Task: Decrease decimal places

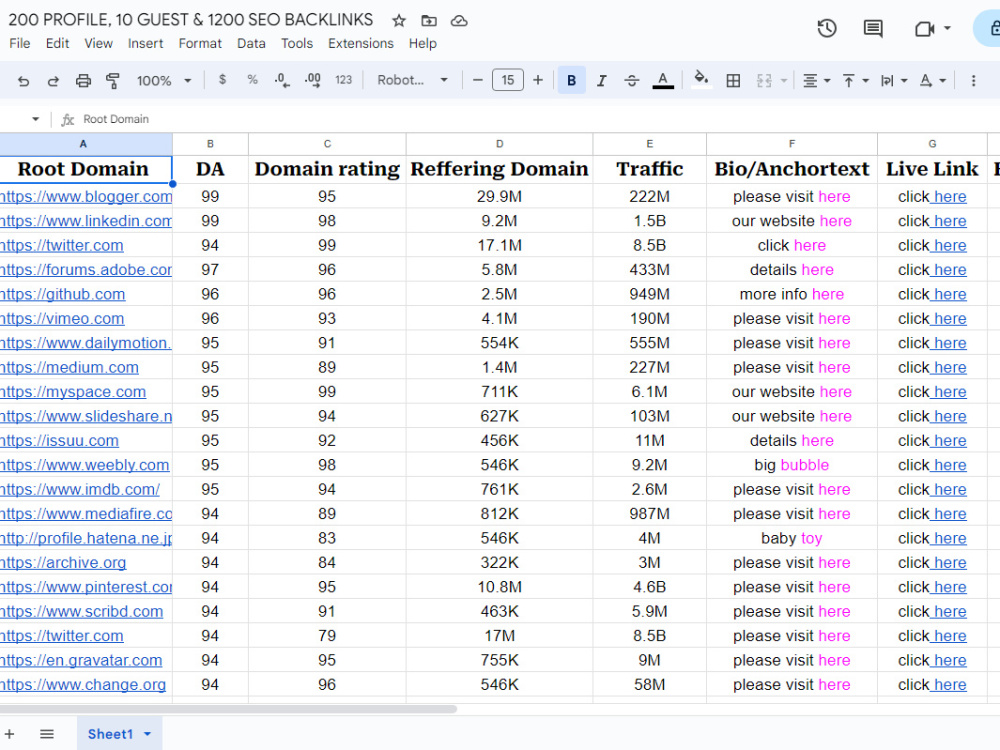Action: click(x=282, y=80)
